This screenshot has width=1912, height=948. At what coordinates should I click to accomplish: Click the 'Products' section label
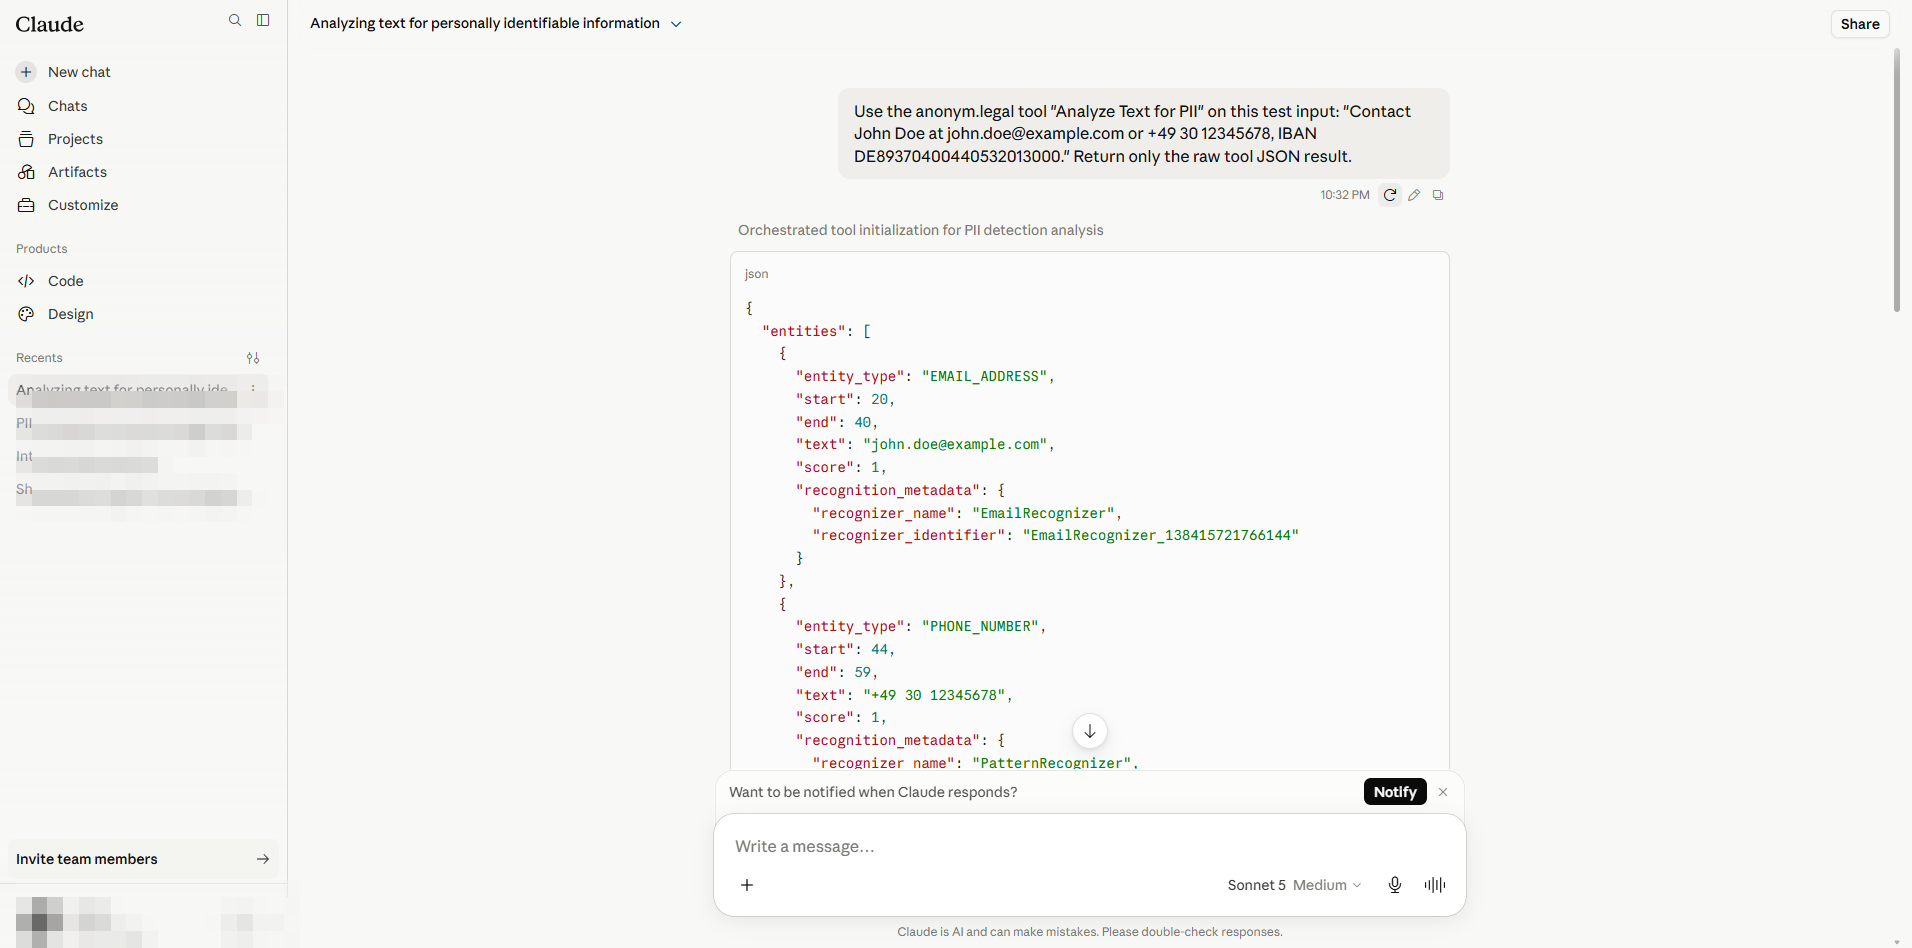tap(42, 249)
